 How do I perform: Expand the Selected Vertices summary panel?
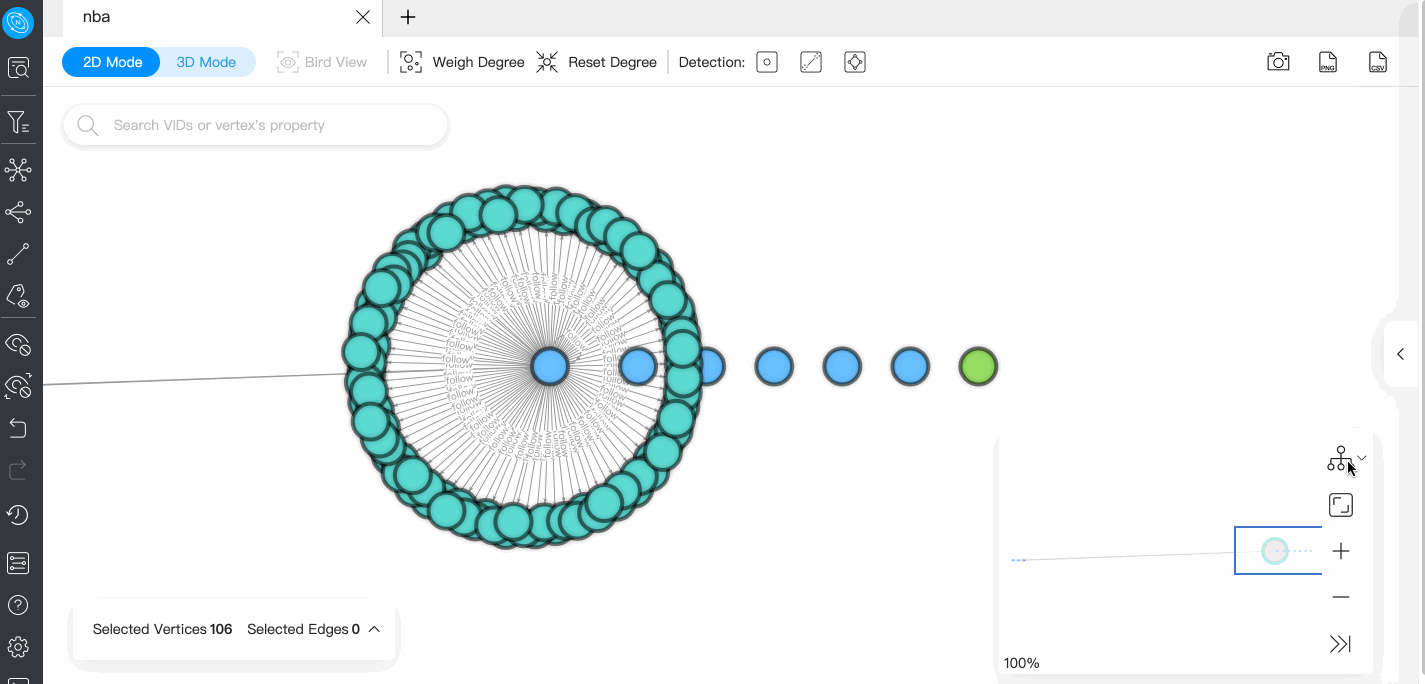374,629
